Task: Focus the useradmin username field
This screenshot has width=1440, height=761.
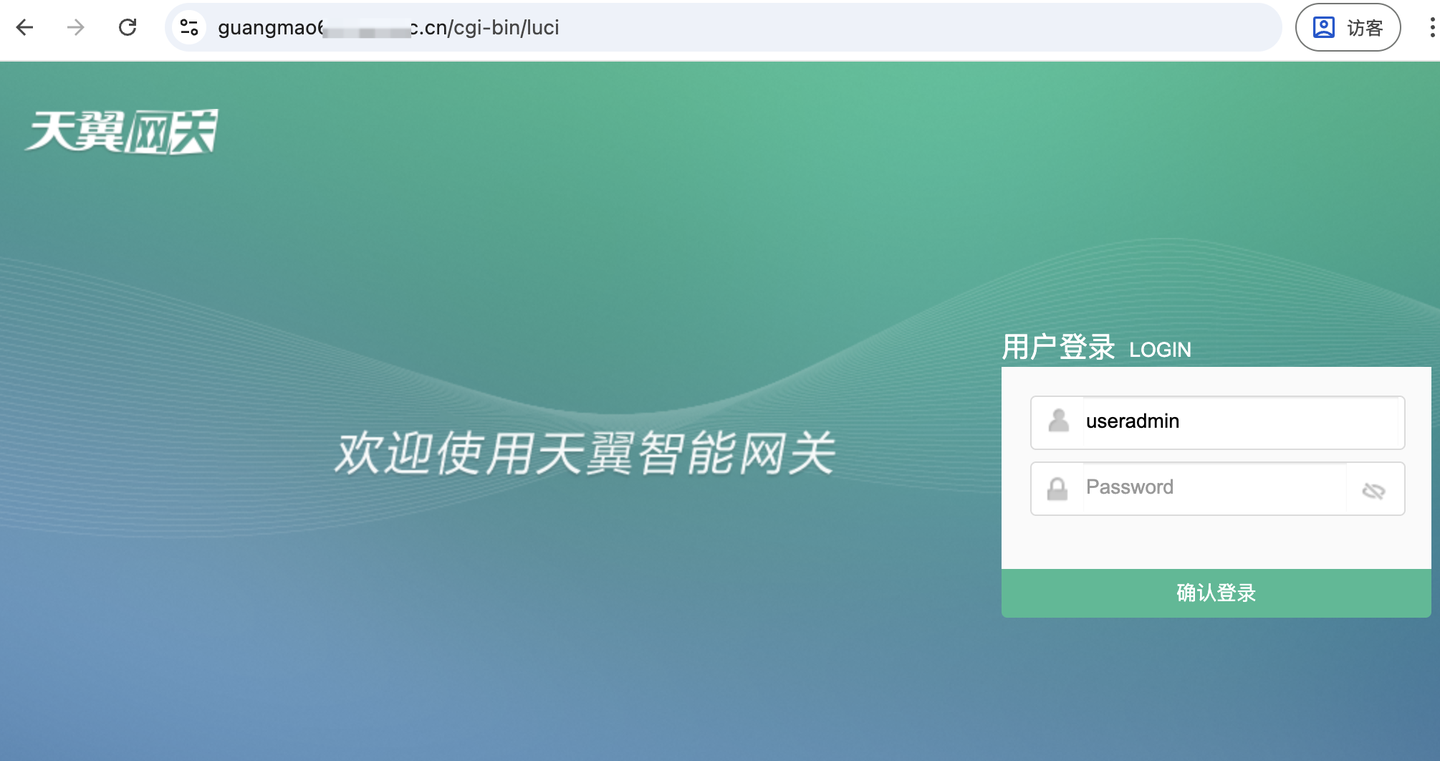Action: (x=1217, y=422)
